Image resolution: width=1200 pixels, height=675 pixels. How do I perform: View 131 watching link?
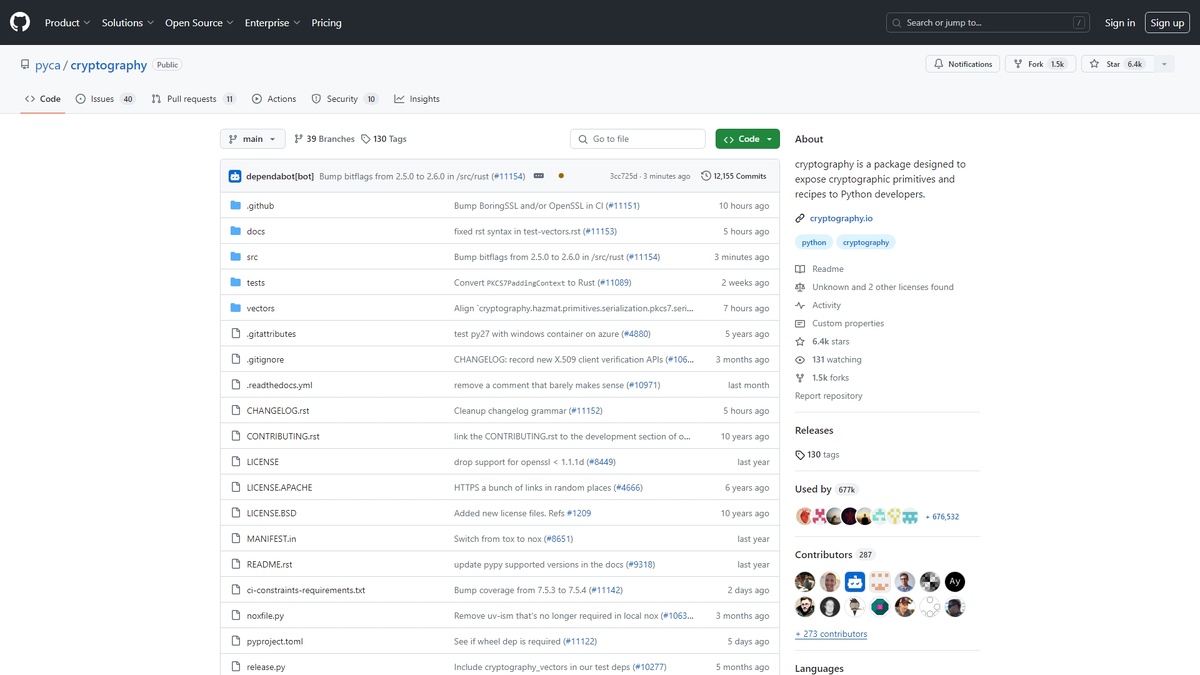pyautogui.click(x=837, y=359)
